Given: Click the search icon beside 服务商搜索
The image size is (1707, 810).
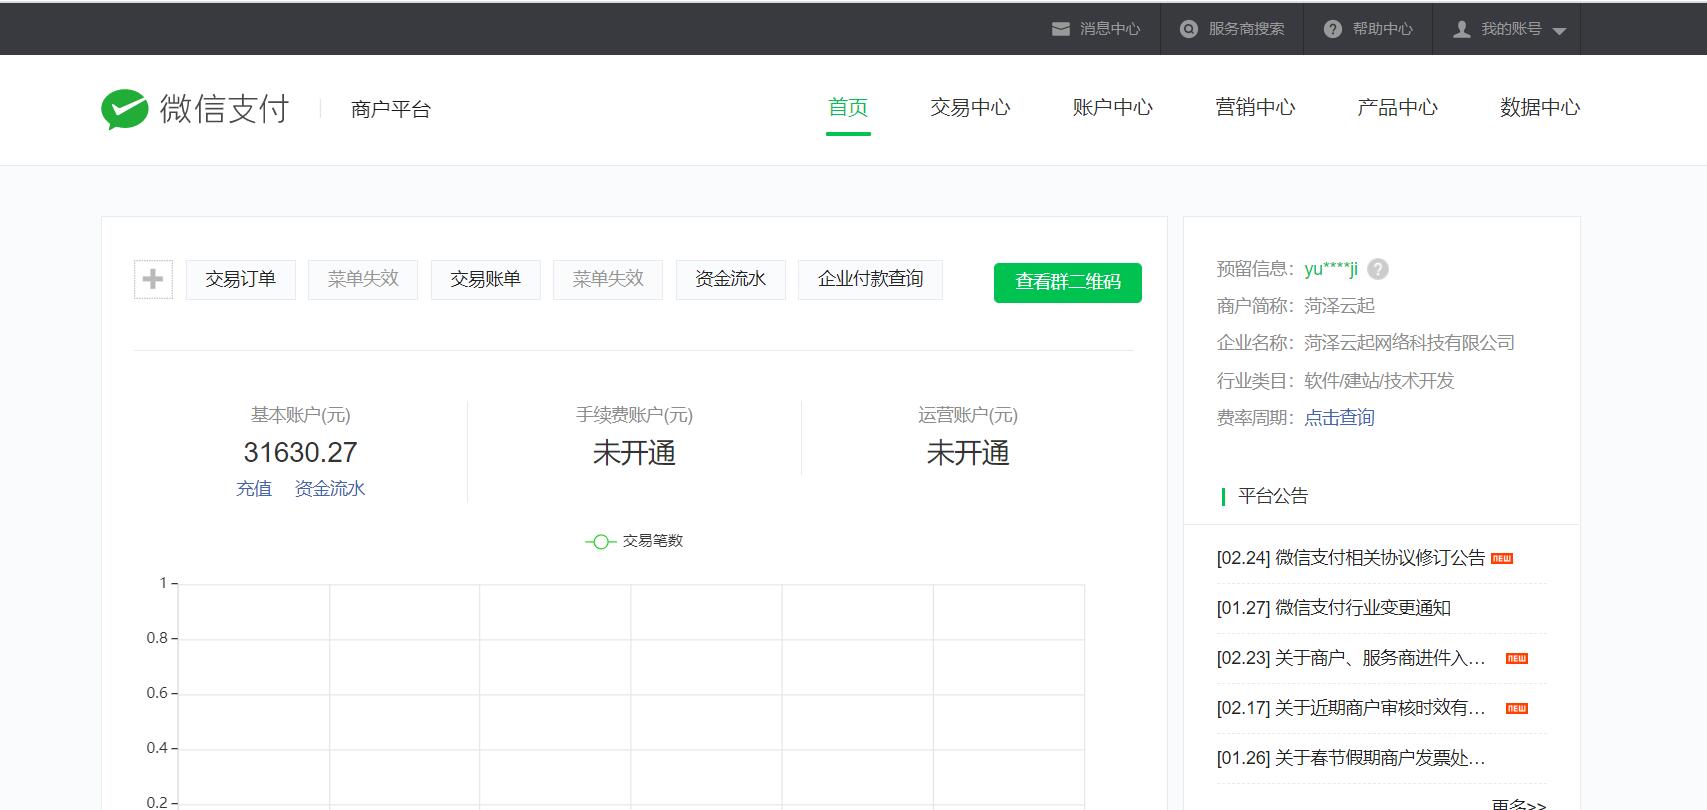Looking at the screenshot, I should click(x=1189, y=29).
